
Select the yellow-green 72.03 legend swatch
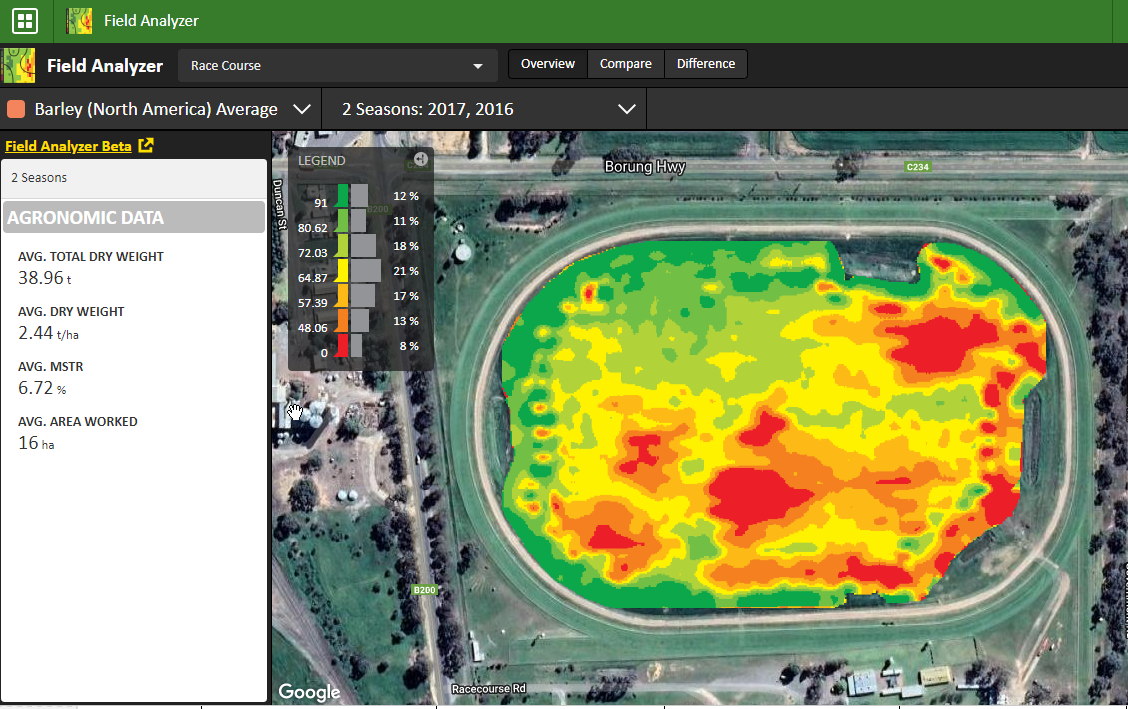pos(343,246)
